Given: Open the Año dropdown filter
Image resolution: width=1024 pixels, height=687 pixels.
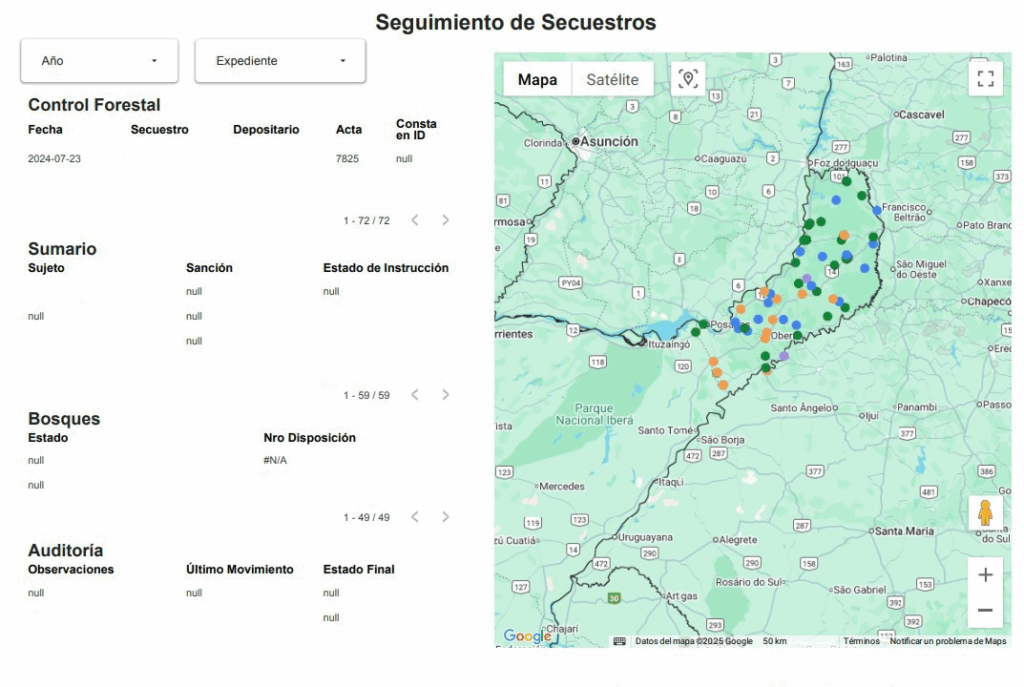Looking at the screenshot, I should (x=99, y=61).
